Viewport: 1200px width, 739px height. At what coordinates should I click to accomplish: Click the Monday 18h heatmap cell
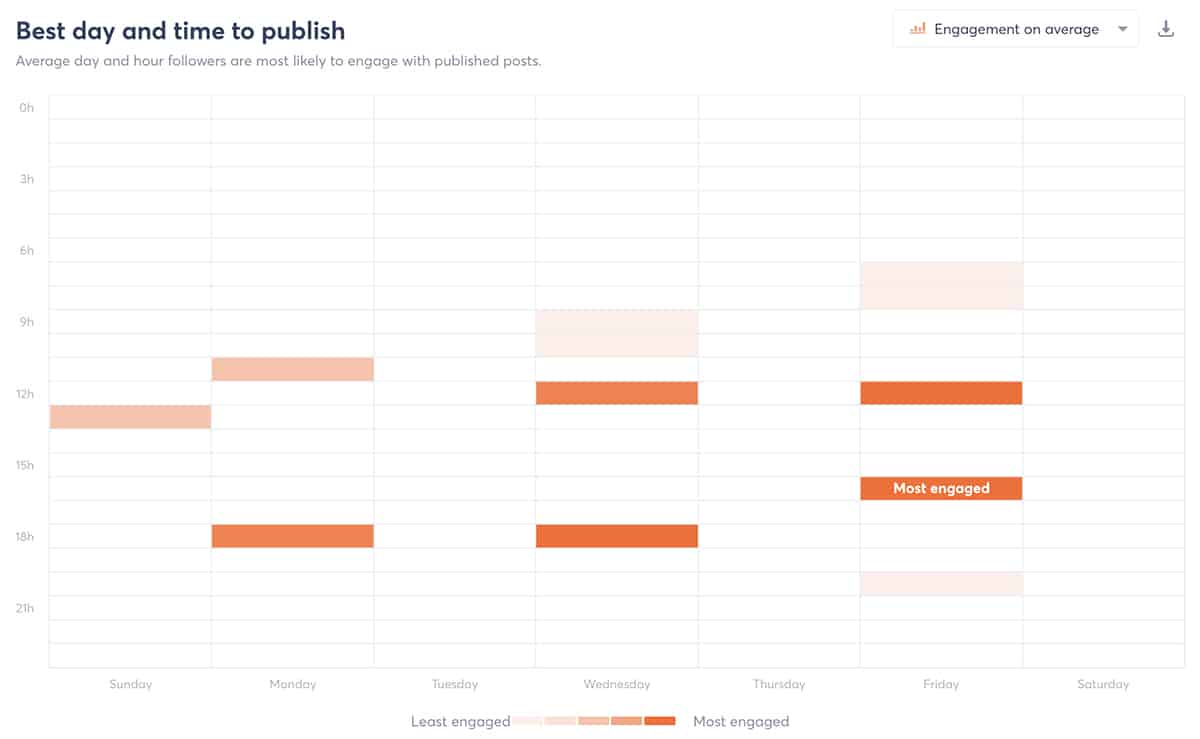tap(293, 536)
